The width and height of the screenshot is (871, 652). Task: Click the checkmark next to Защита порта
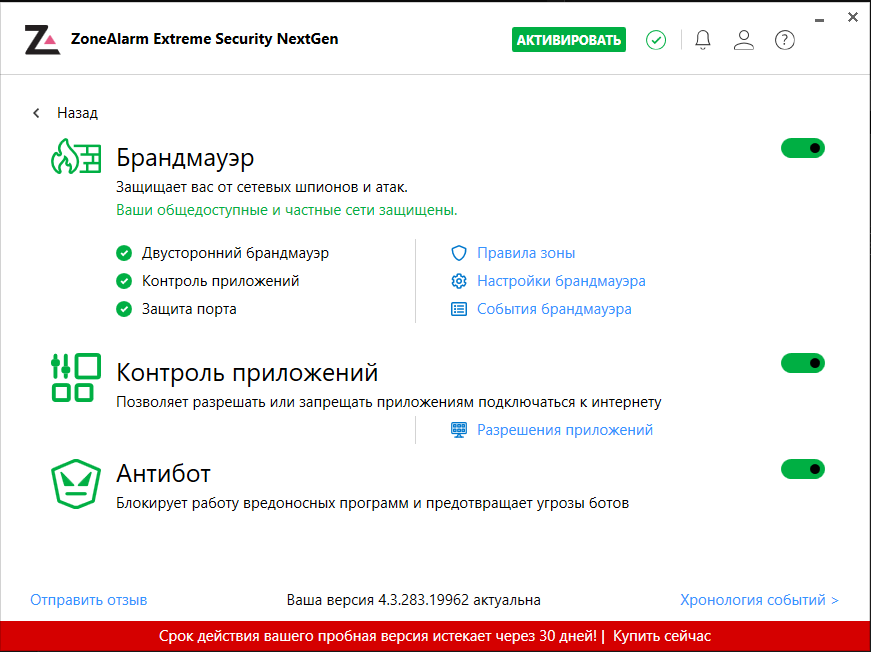(x=124, y=309)
